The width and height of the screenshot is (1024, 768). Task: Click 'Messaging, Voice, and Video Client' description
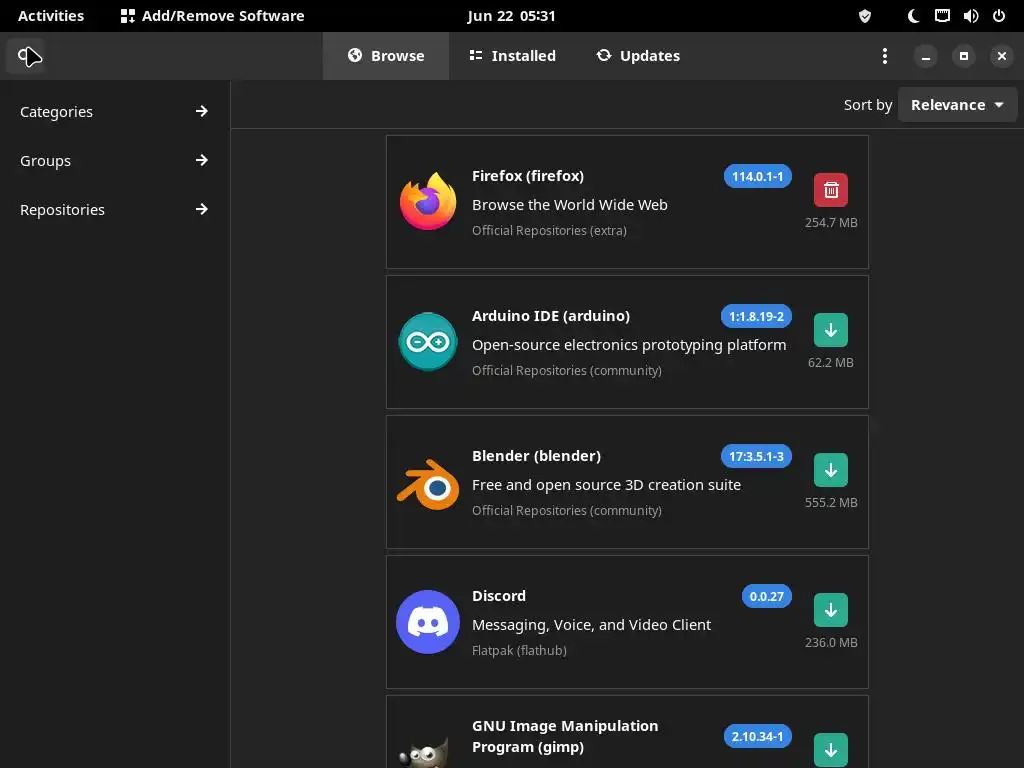click(591, 625)
